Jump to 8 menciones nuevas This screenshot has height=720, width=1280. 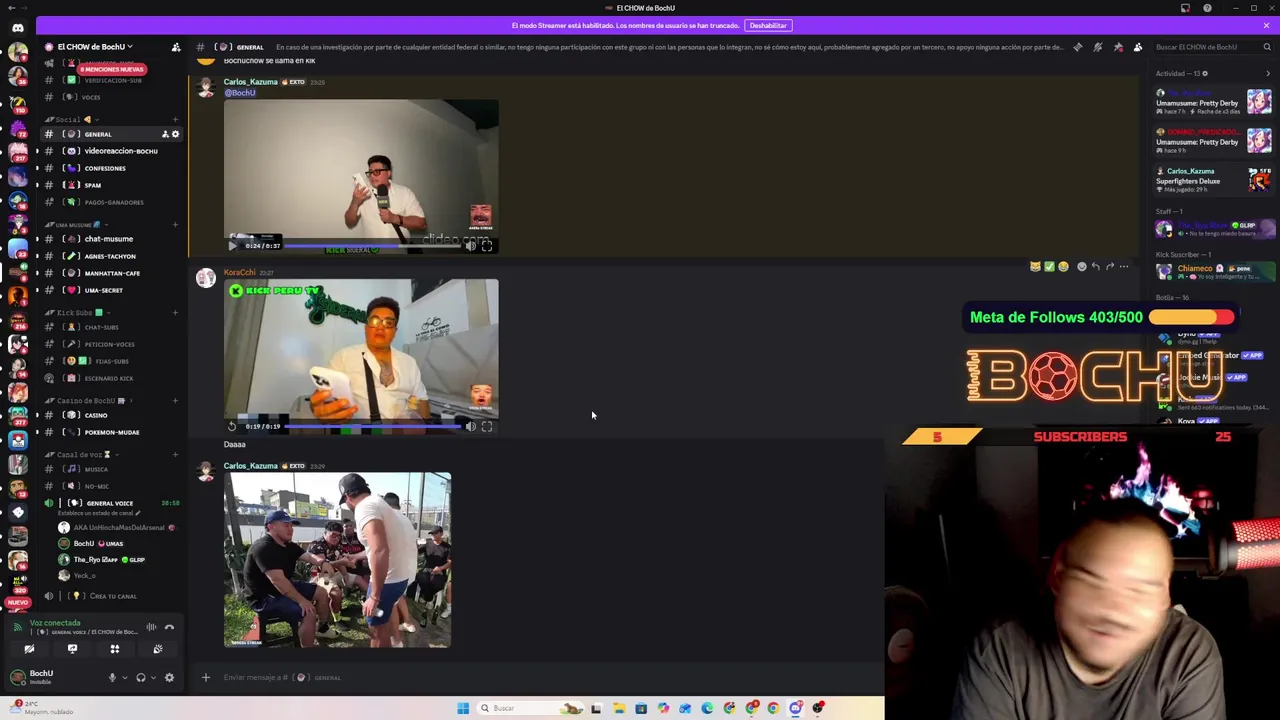(113, 69)
